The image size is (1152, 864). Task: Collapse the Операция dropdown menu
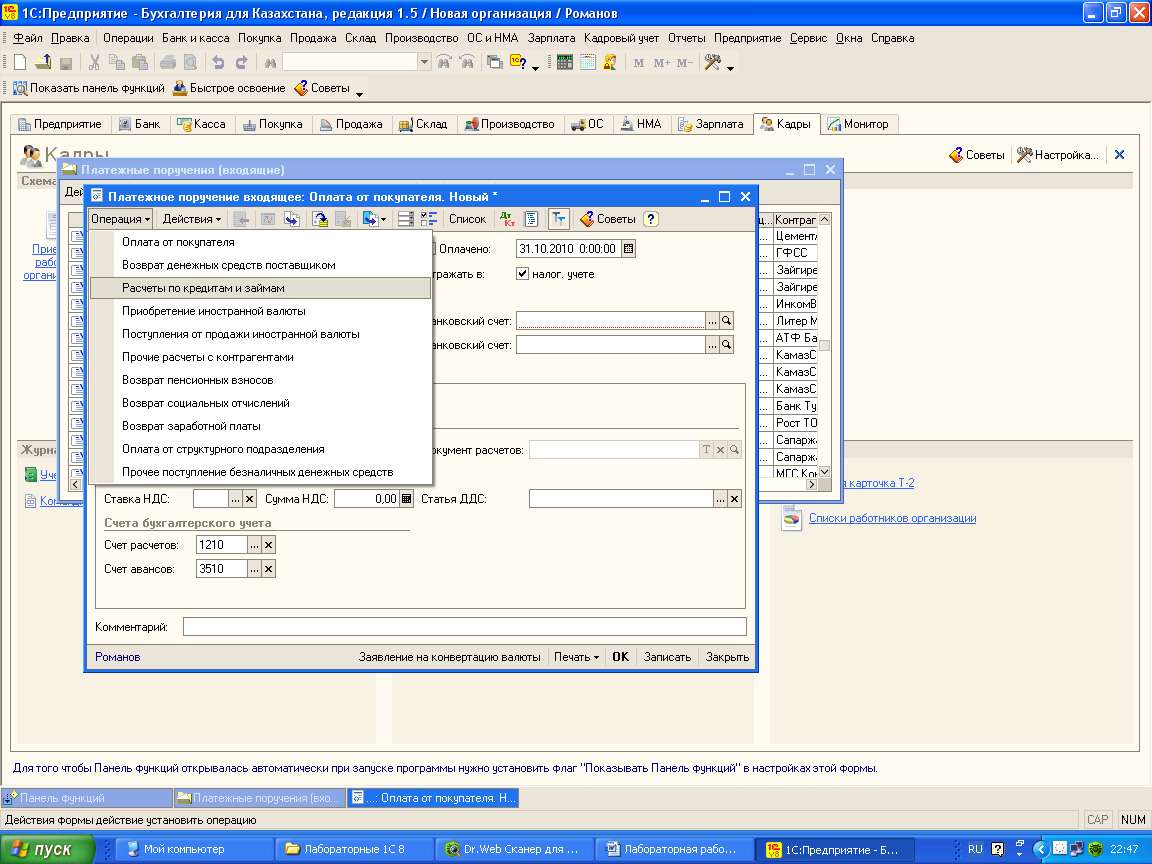pyautogui.click(x=120, y=219)
